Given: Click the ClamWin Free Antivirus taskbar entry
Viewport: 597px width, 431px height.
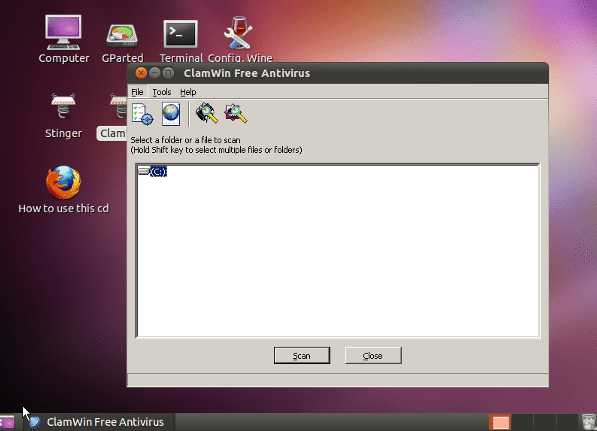Looking at the screenshot, I should [97, 422].
